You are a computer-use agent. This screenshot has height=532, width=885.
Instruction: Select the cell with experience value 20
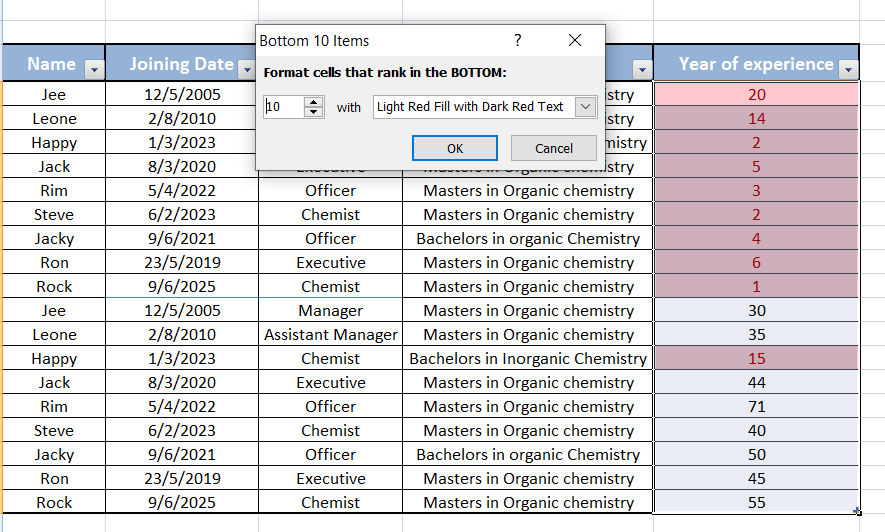[756, 94]
